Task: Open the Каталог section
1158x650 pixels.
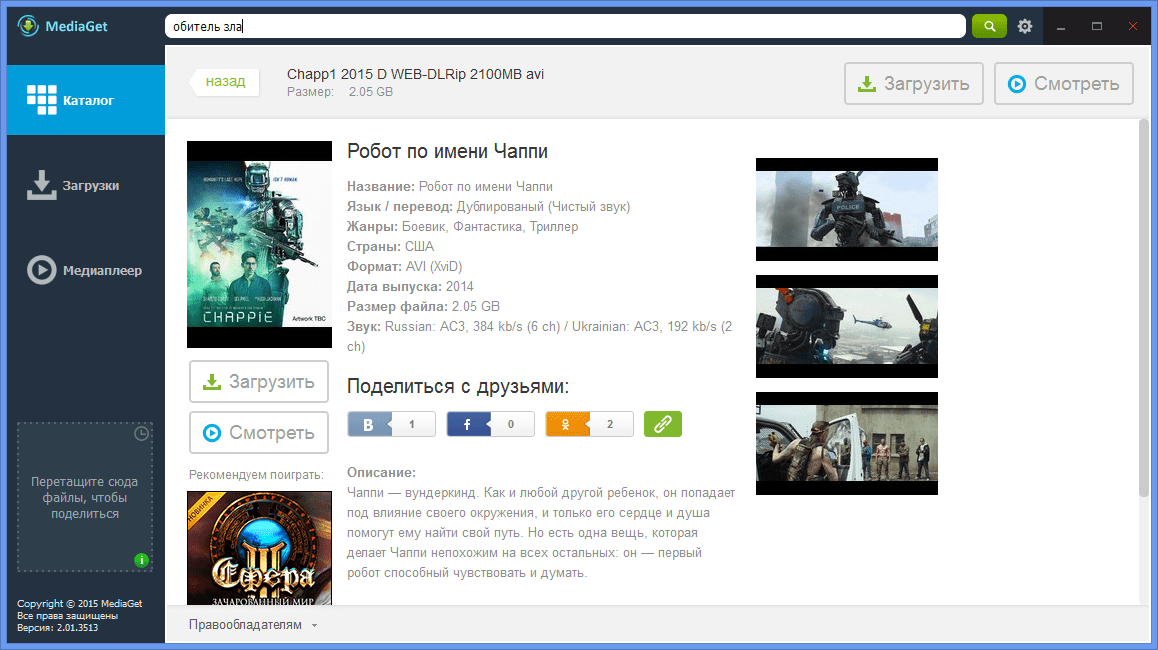Action: (86, 100)
